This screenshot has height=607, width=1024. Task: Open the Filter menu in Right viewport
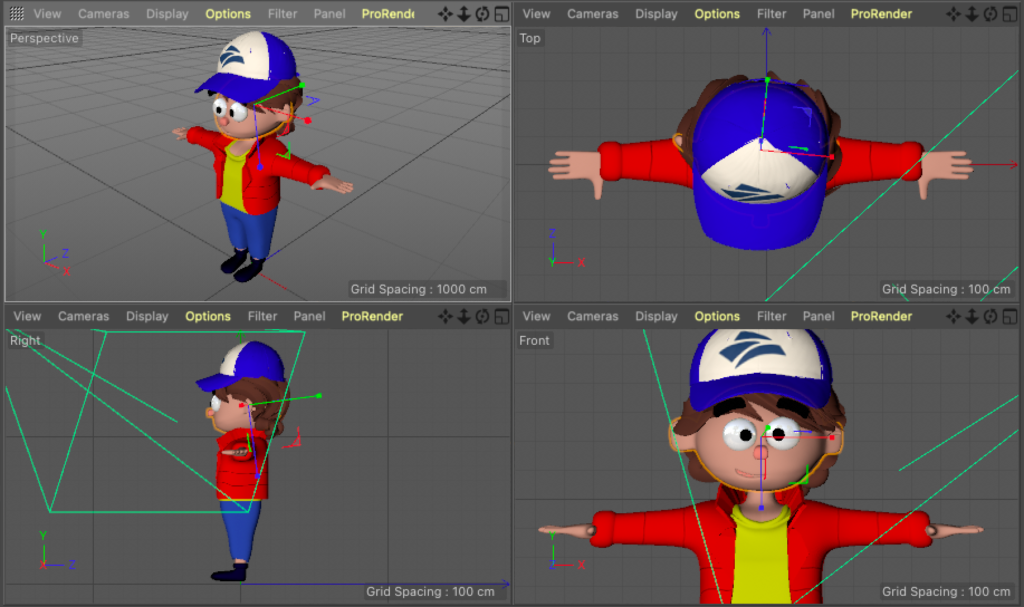(262, 316)
